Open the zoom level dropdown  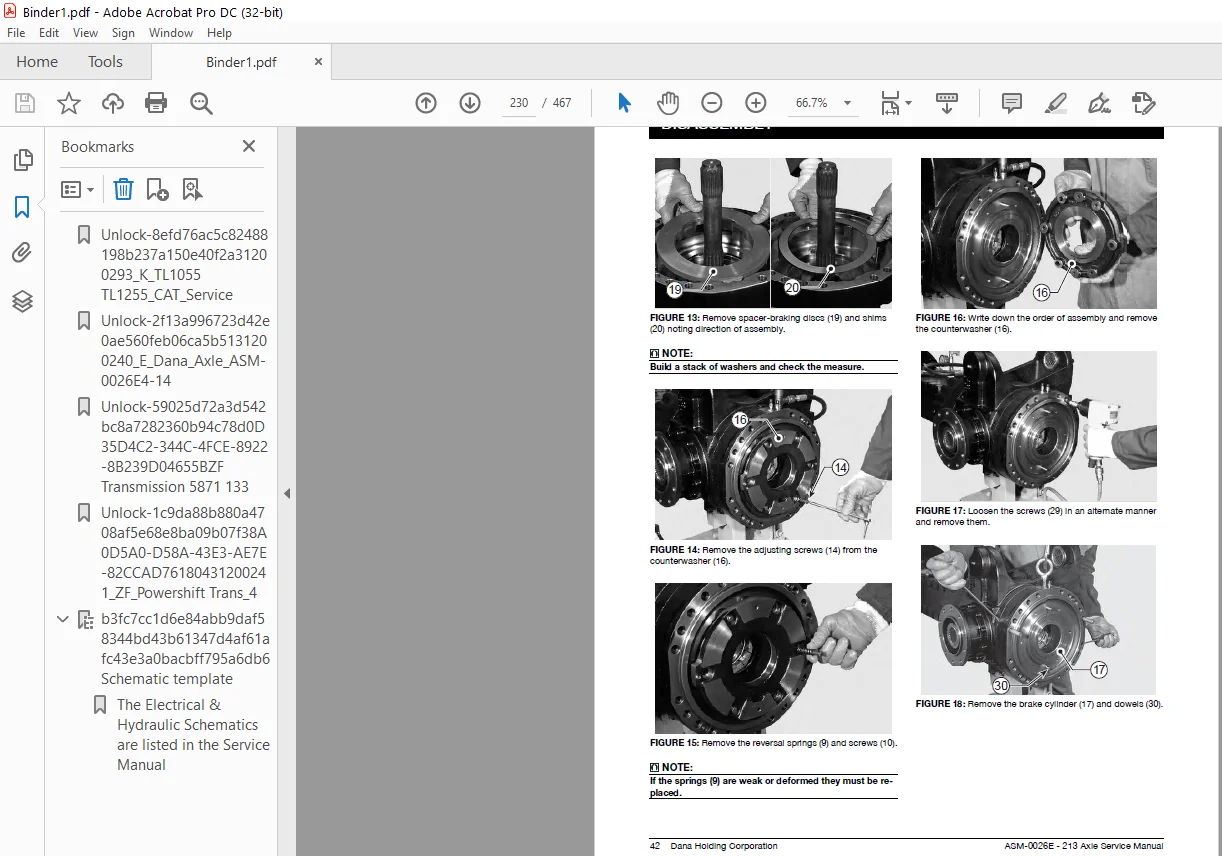point(847,103)
